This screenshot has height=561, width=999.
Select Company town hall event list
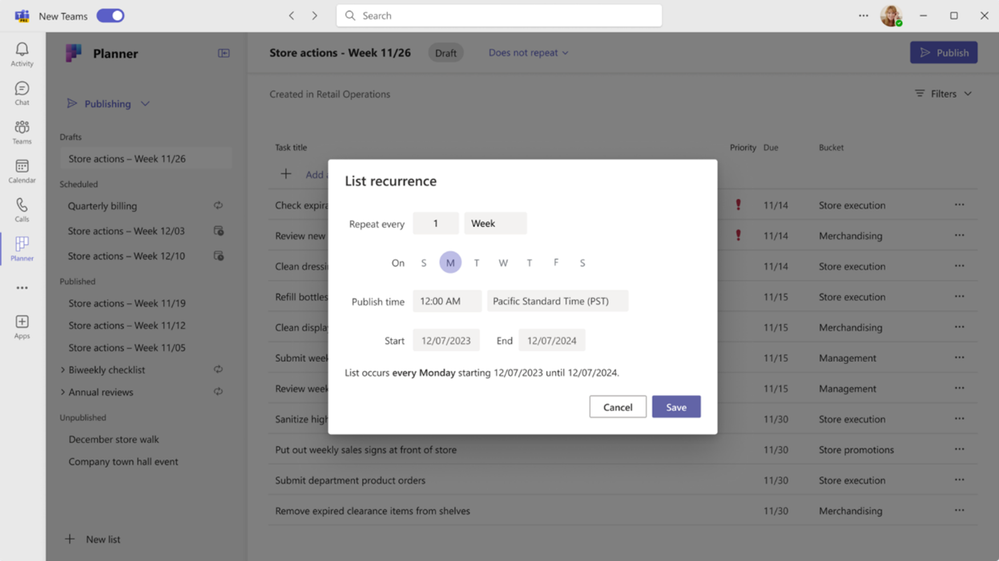124,462
